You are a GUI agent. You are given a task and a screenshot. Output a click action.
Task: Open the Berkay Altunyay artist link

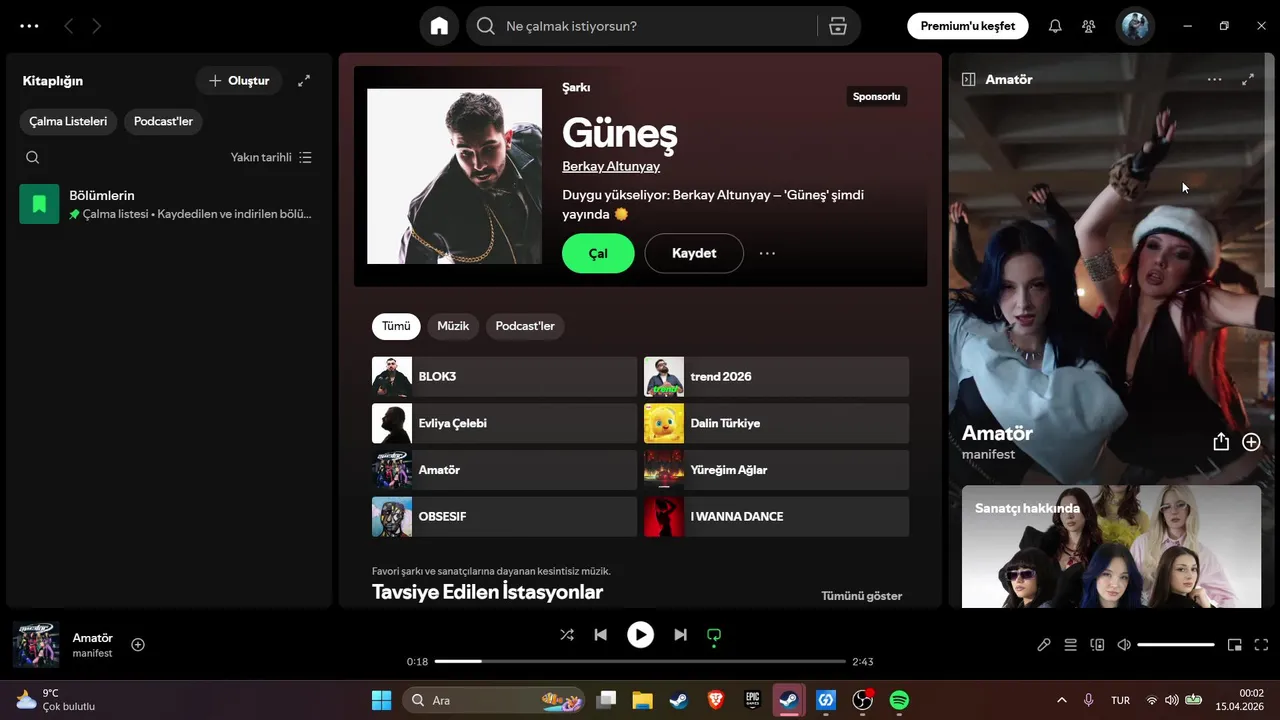[x=611, y=166]
